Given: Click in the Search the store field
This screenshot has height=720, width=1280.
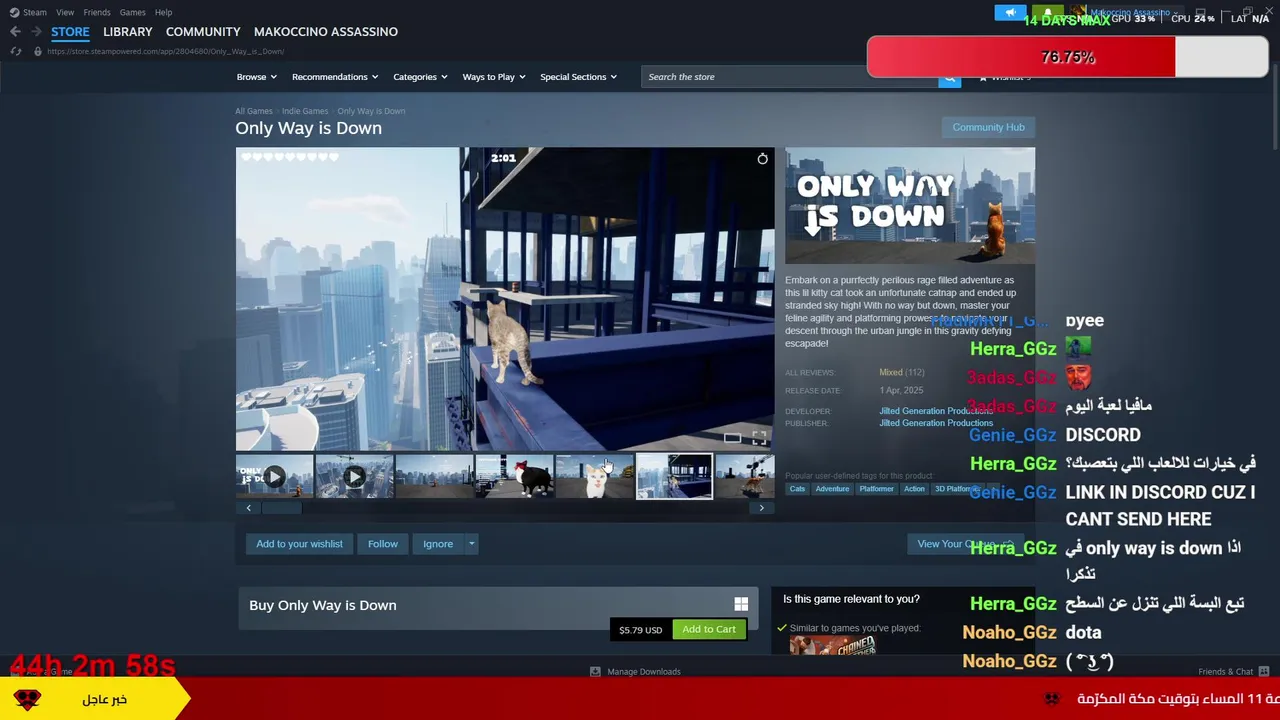Looking at the screenshot, I should [790, 77].
